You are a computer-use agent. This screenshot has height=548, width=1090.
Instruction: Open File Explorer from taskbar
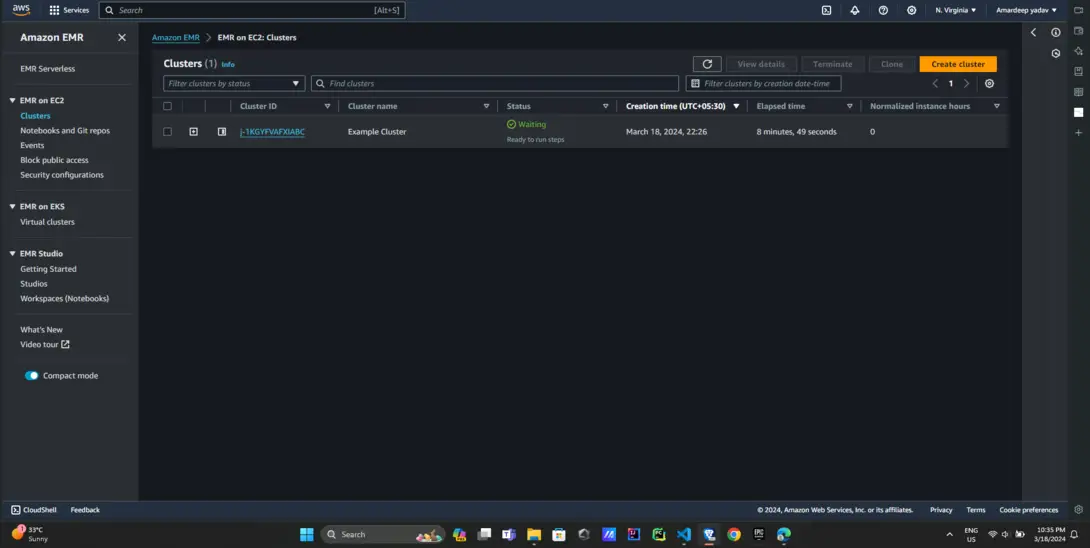click(534, 534)
